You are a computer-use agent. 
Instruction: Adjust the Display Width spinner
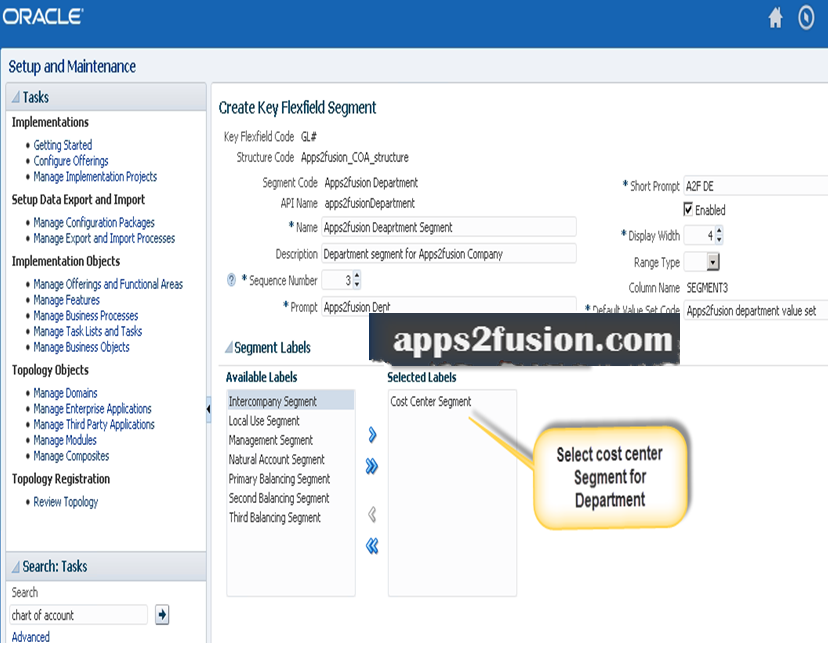(719, 235)
